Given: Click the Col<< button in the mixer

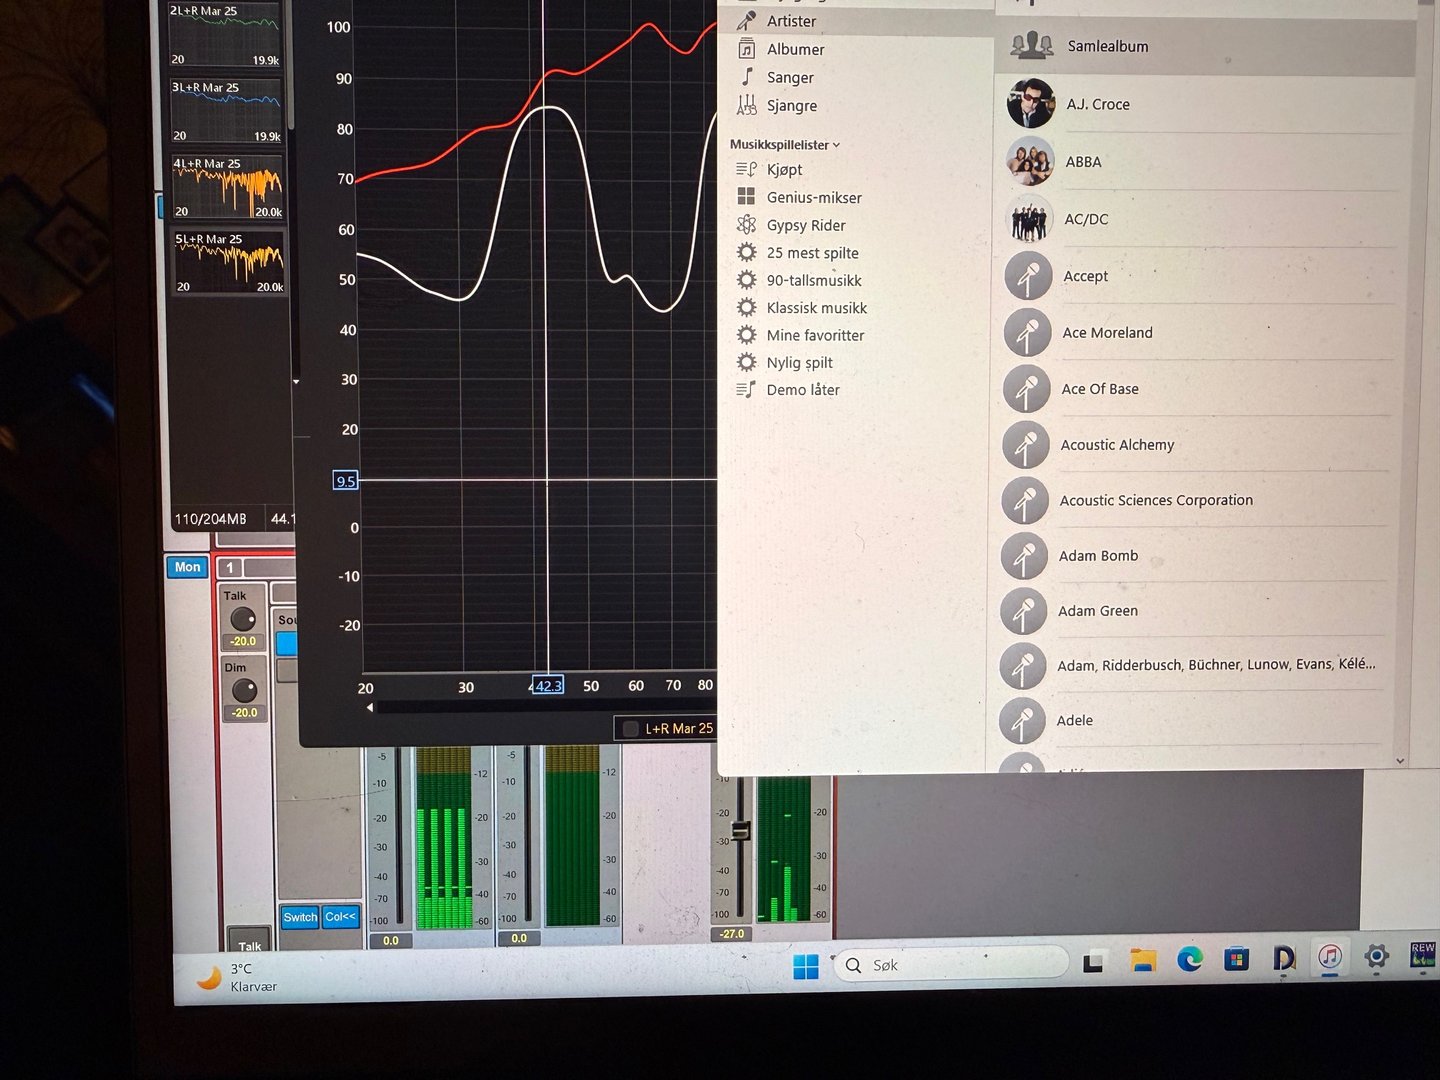Looking at the screenshot, I should click(341, 916).
